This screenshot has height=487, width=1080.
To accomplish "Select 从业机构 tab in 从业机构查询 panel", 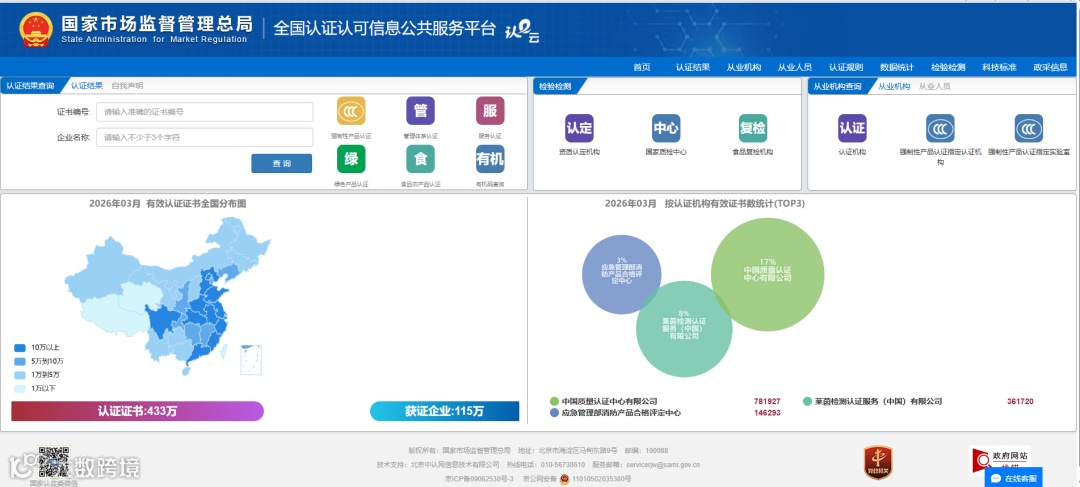I will pos(894,86).
